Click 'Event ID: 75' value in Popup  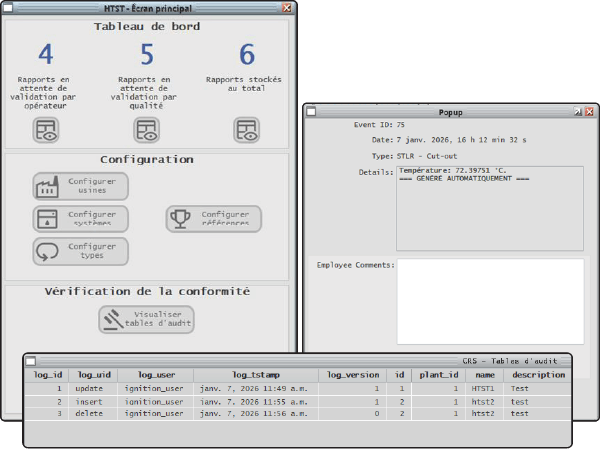pos(401,125)
